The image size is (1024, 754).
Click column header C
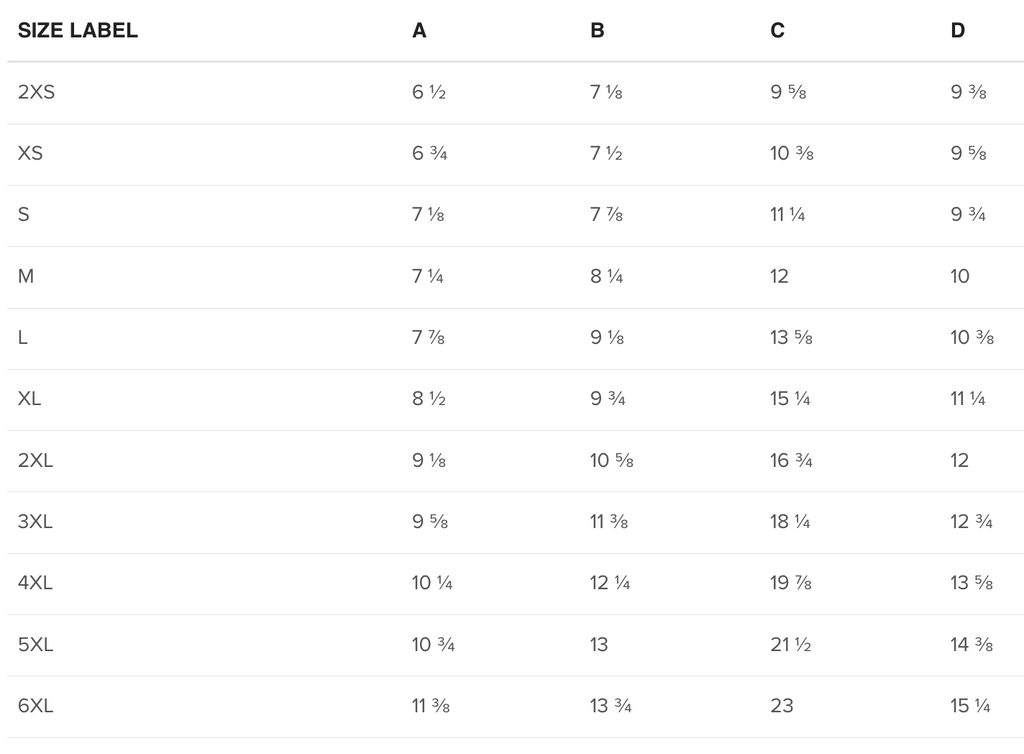coord(777,31)
